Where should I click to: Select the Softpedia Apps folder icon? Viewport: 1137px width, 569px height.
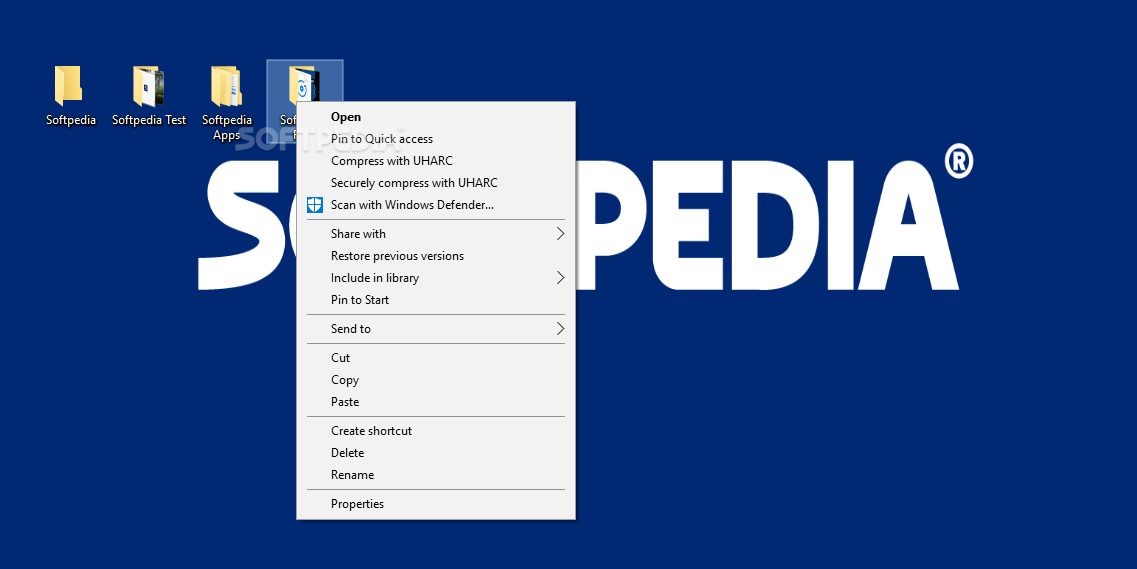coord(226,86)
